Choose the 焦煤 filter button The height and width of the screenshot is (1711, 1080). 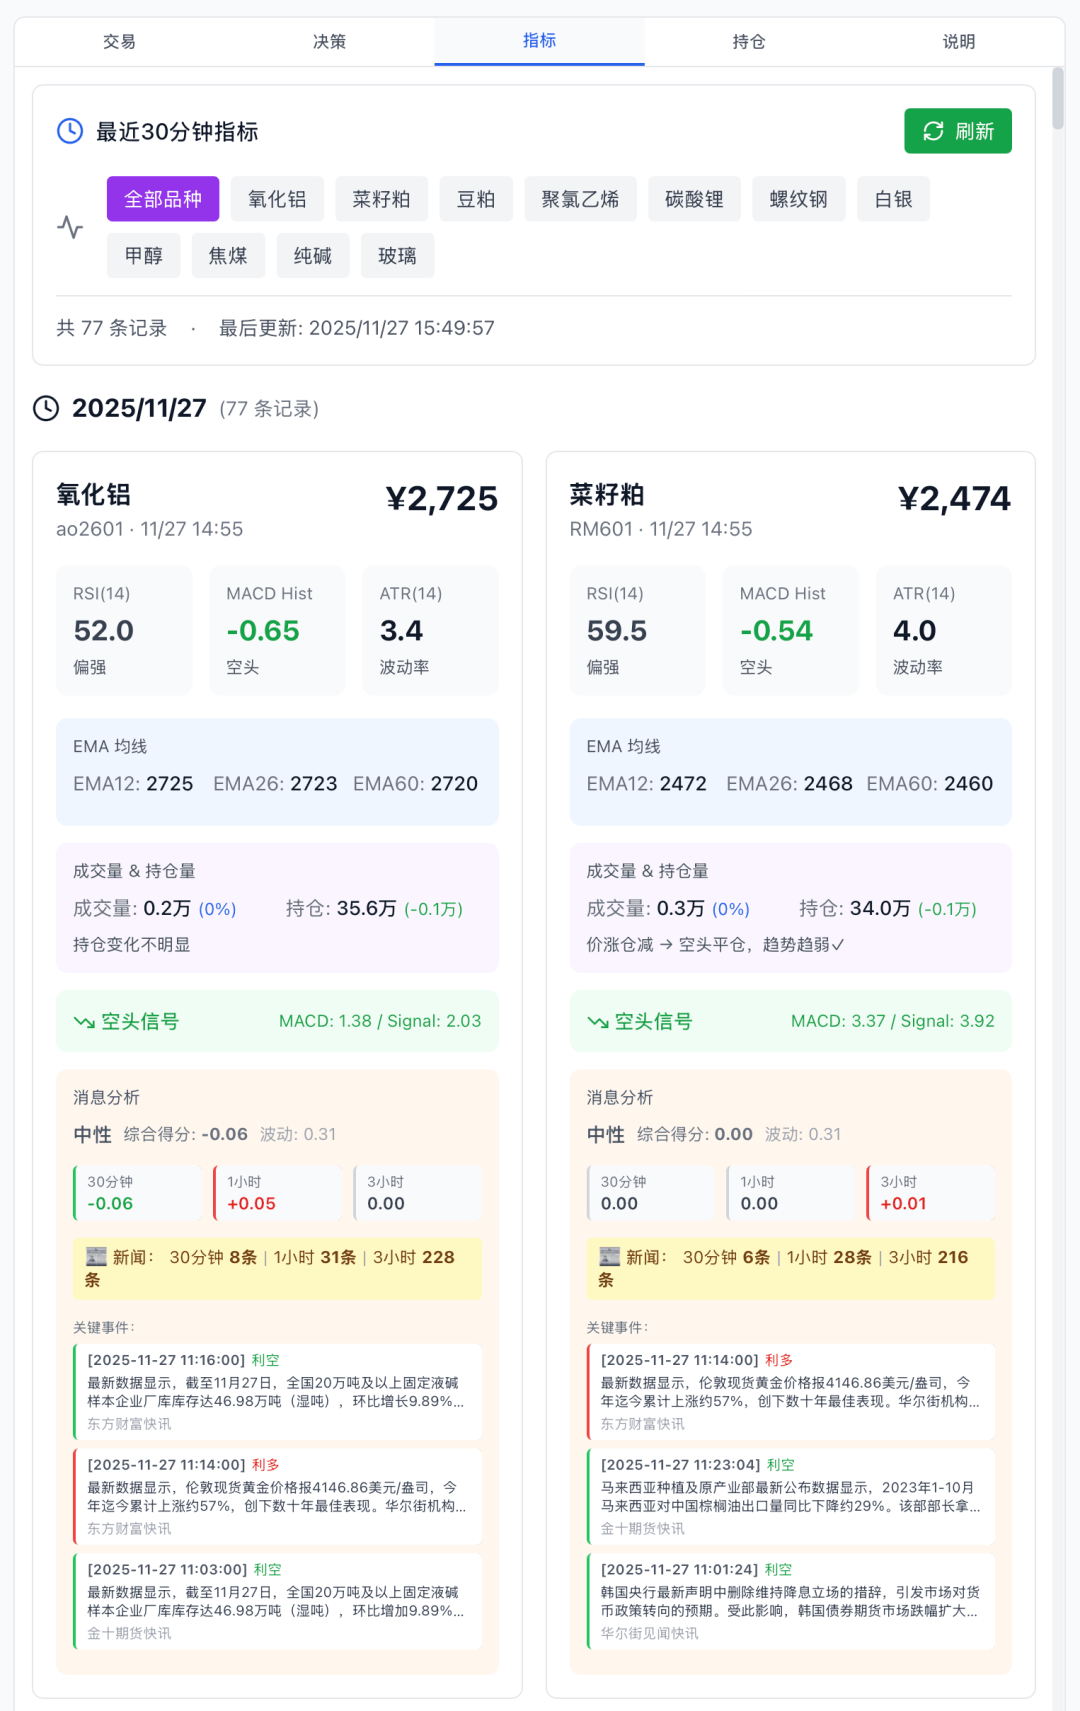(x=228, y=256)
